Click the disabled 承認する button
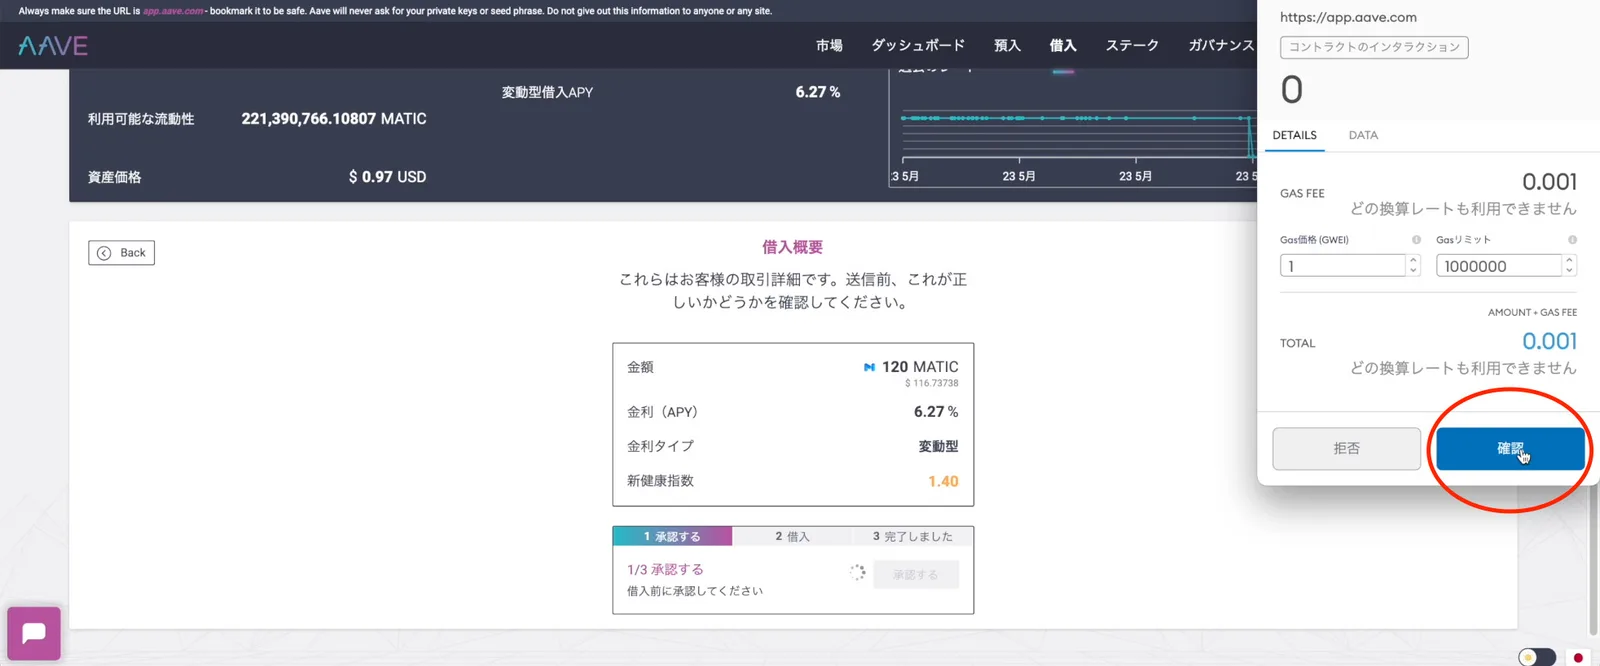Image resolution: width=1600 pixels, height=666 pixels. point(915,575)
